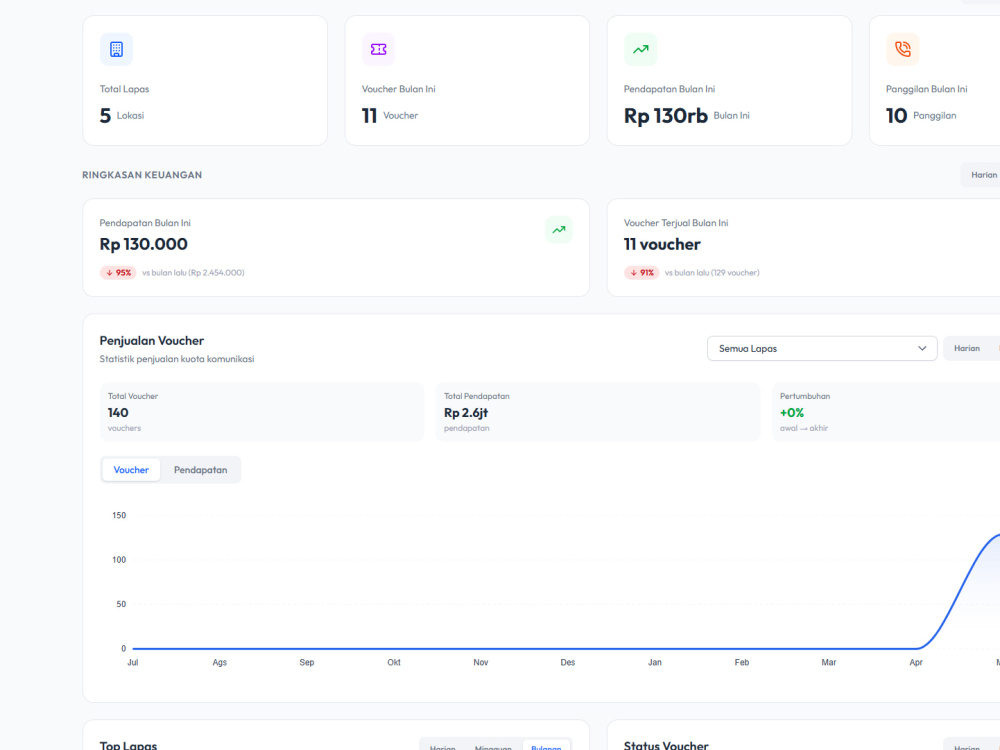Click the '11 Voucher' value in top card
Screen dimensions: 1000x750
point(390,115)
